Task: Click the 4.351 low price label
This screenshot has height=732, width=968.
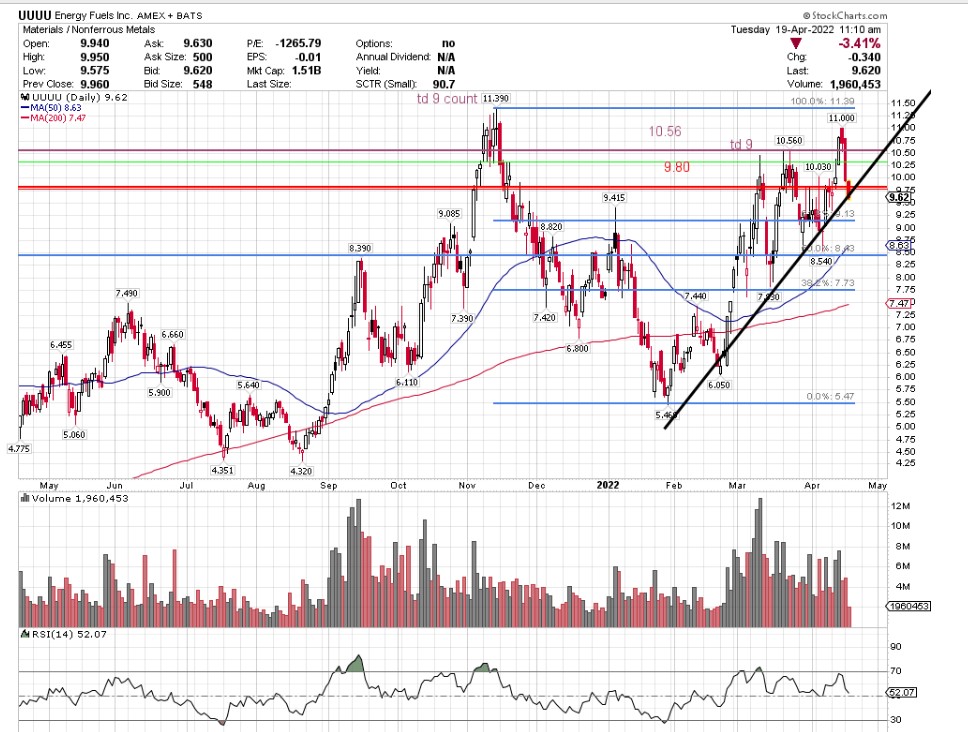Action: 222,470
